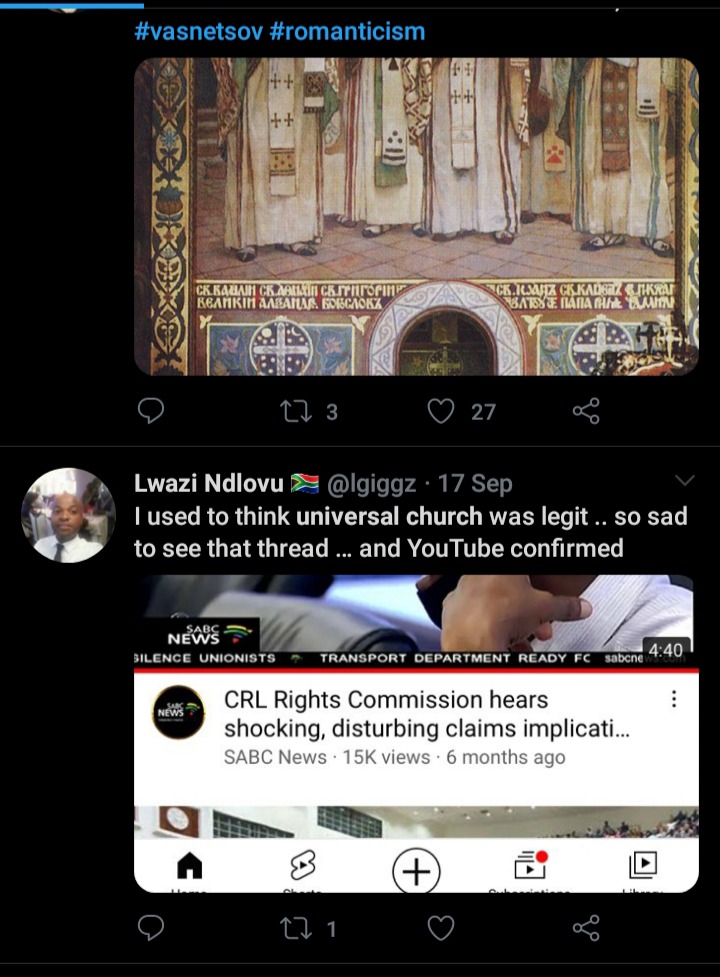720x977 pixels.
Task: Open the @lgiggz profile handle
Action: pyautogui.click(x=371, y=484)
